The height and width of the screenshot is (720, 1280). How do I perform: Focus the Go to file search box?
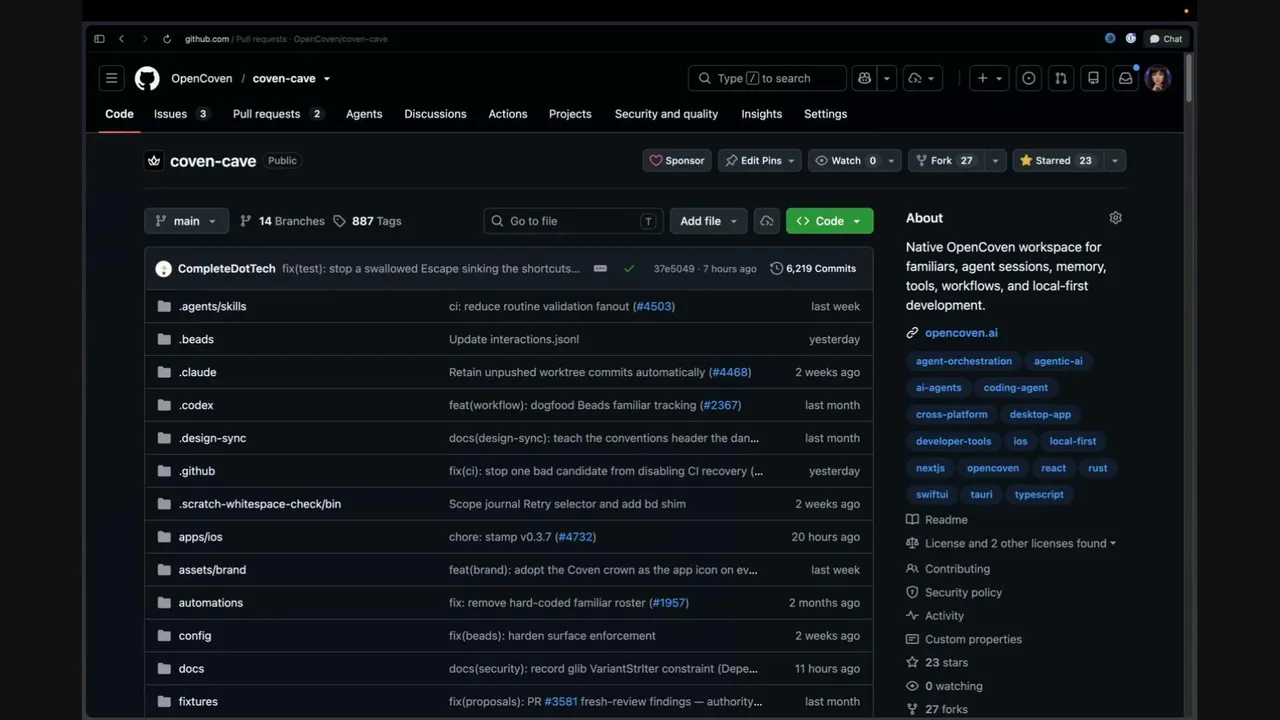tap(573, 221)
